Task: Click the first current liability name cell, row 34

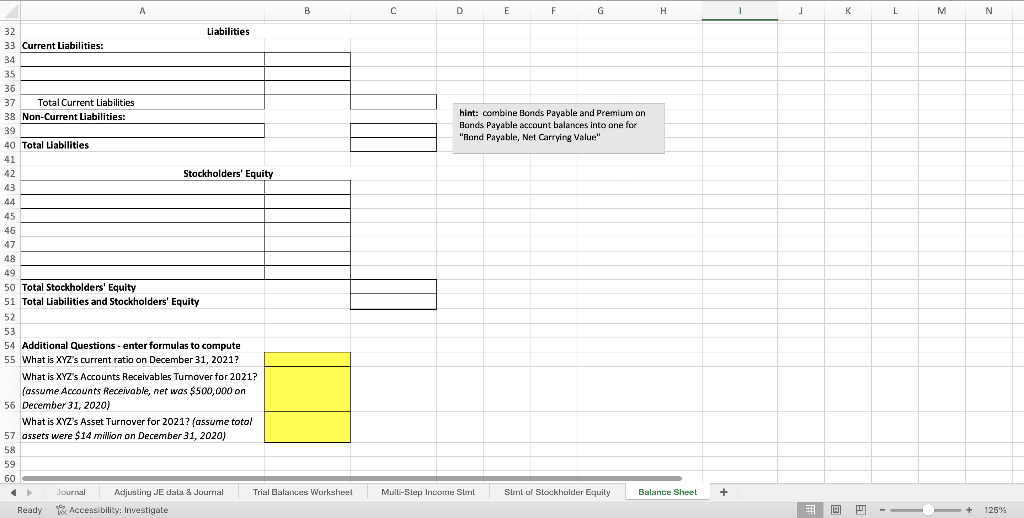Action: click(142, 59)
